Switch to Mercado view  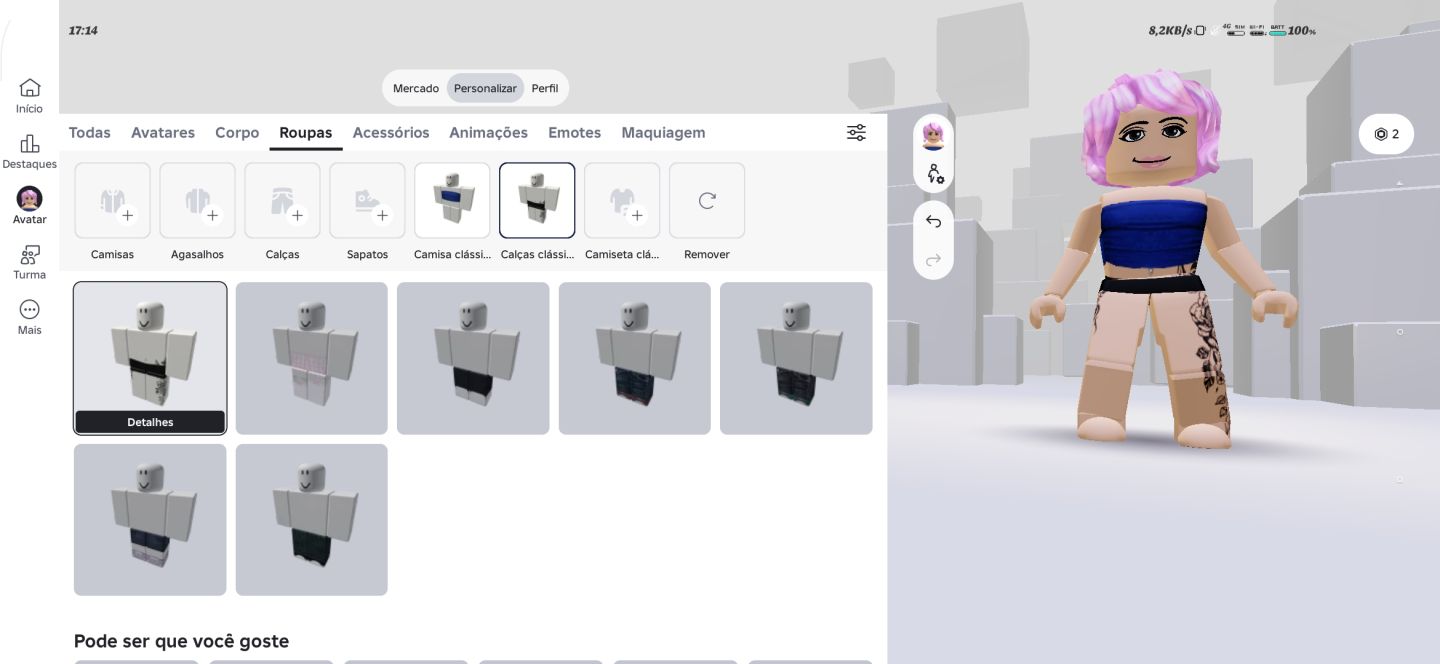416,88
